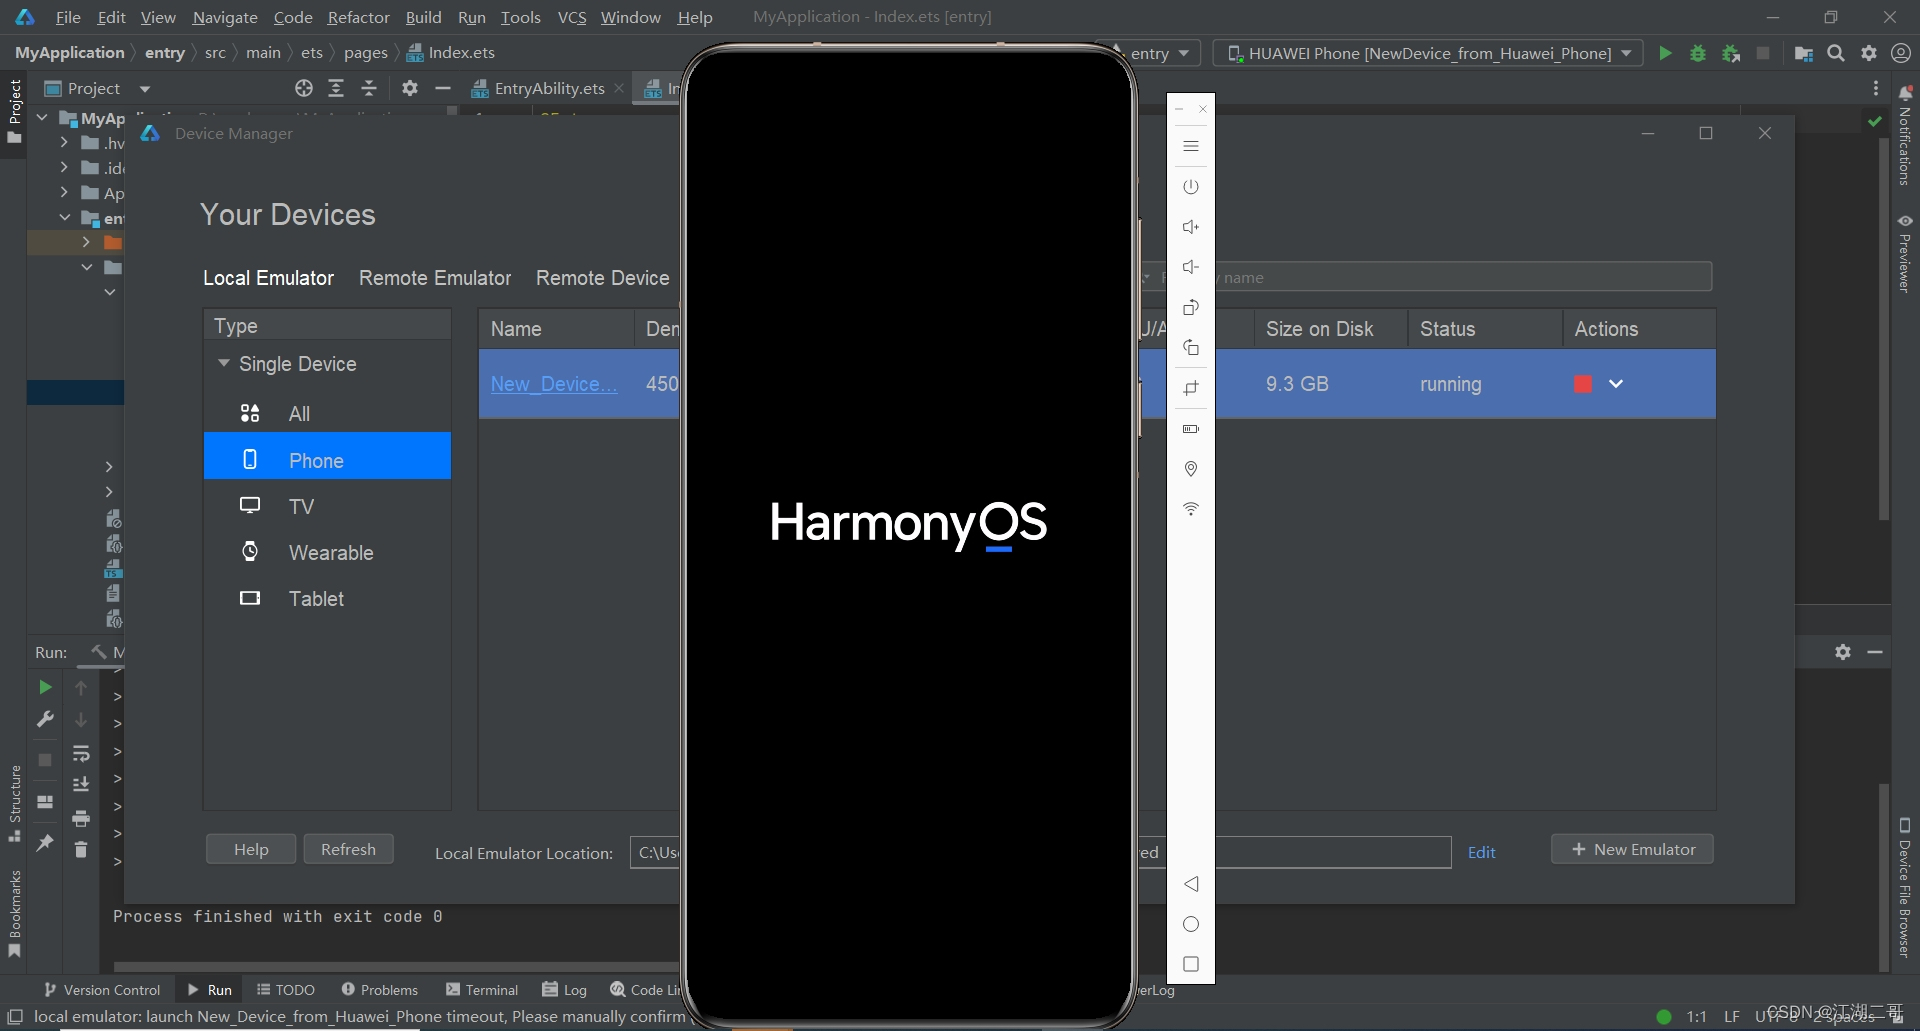The width and height of the screenshot is (1920, 1031).
Task: Click the New Emulator button
Action: click(1632, 849)
